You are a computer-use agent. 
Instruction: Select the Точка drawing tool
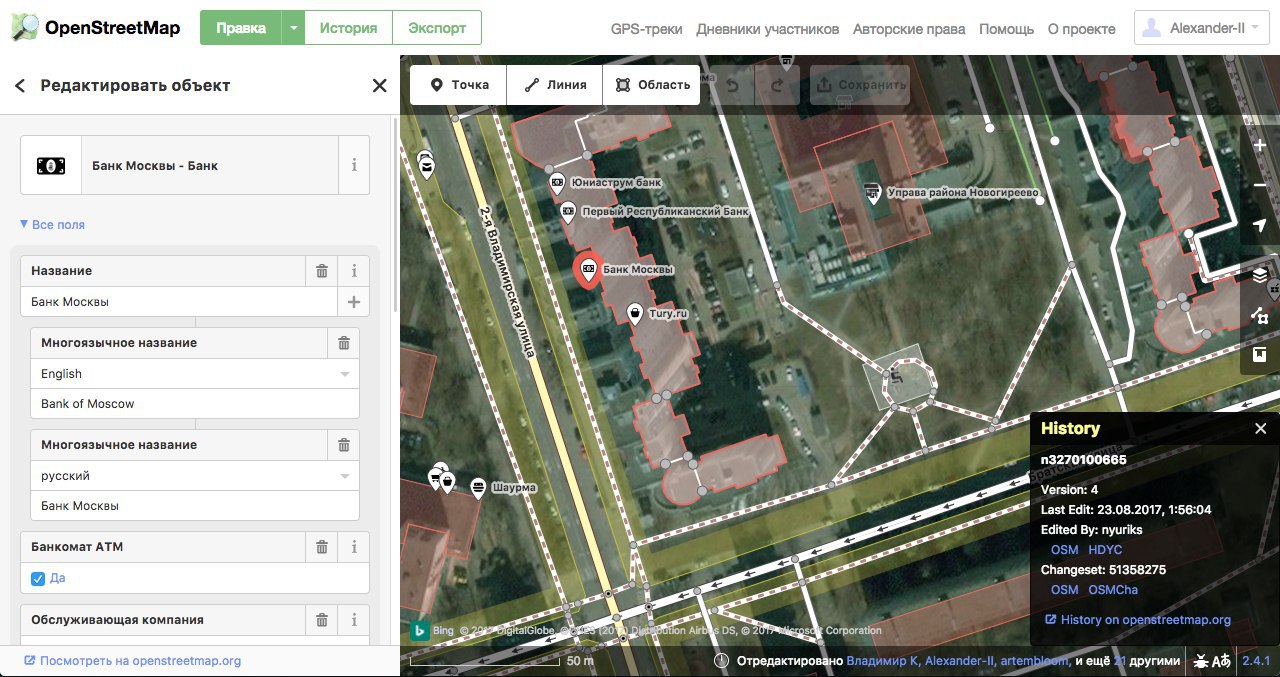point(459,85)
